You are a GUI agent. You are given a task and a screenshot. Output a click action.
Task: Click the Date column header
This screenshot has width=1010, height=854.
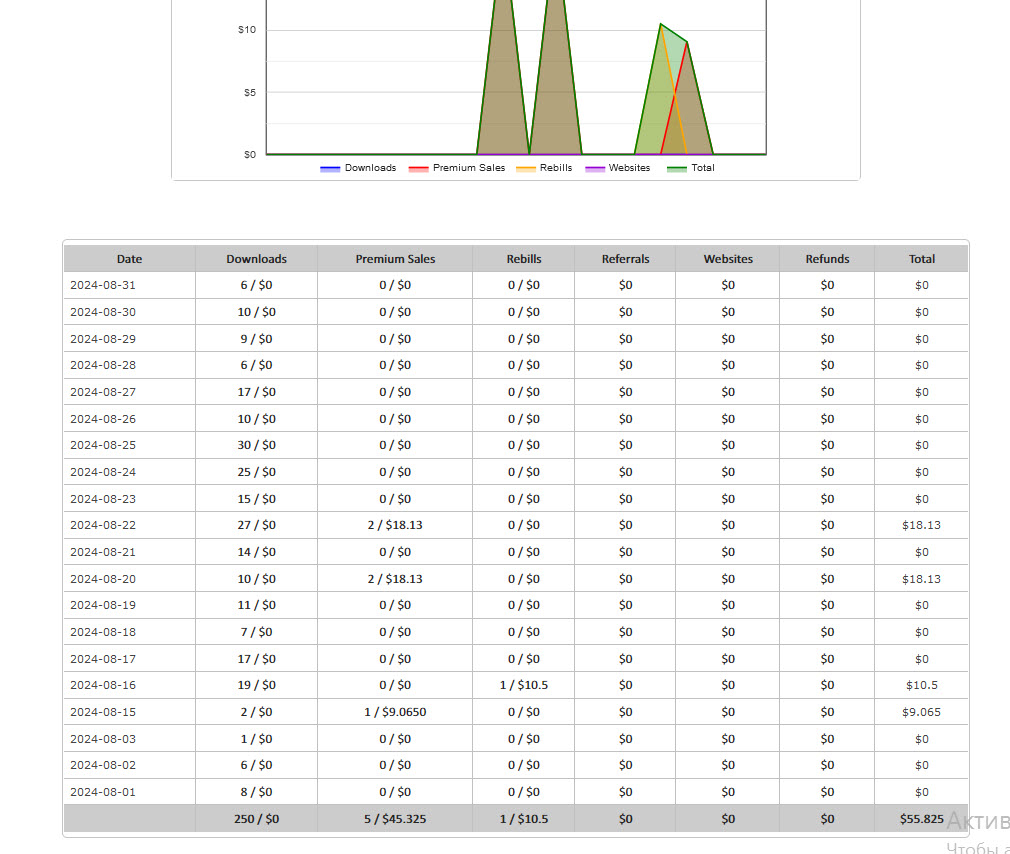pyautogui.click(x=129, y=259)
